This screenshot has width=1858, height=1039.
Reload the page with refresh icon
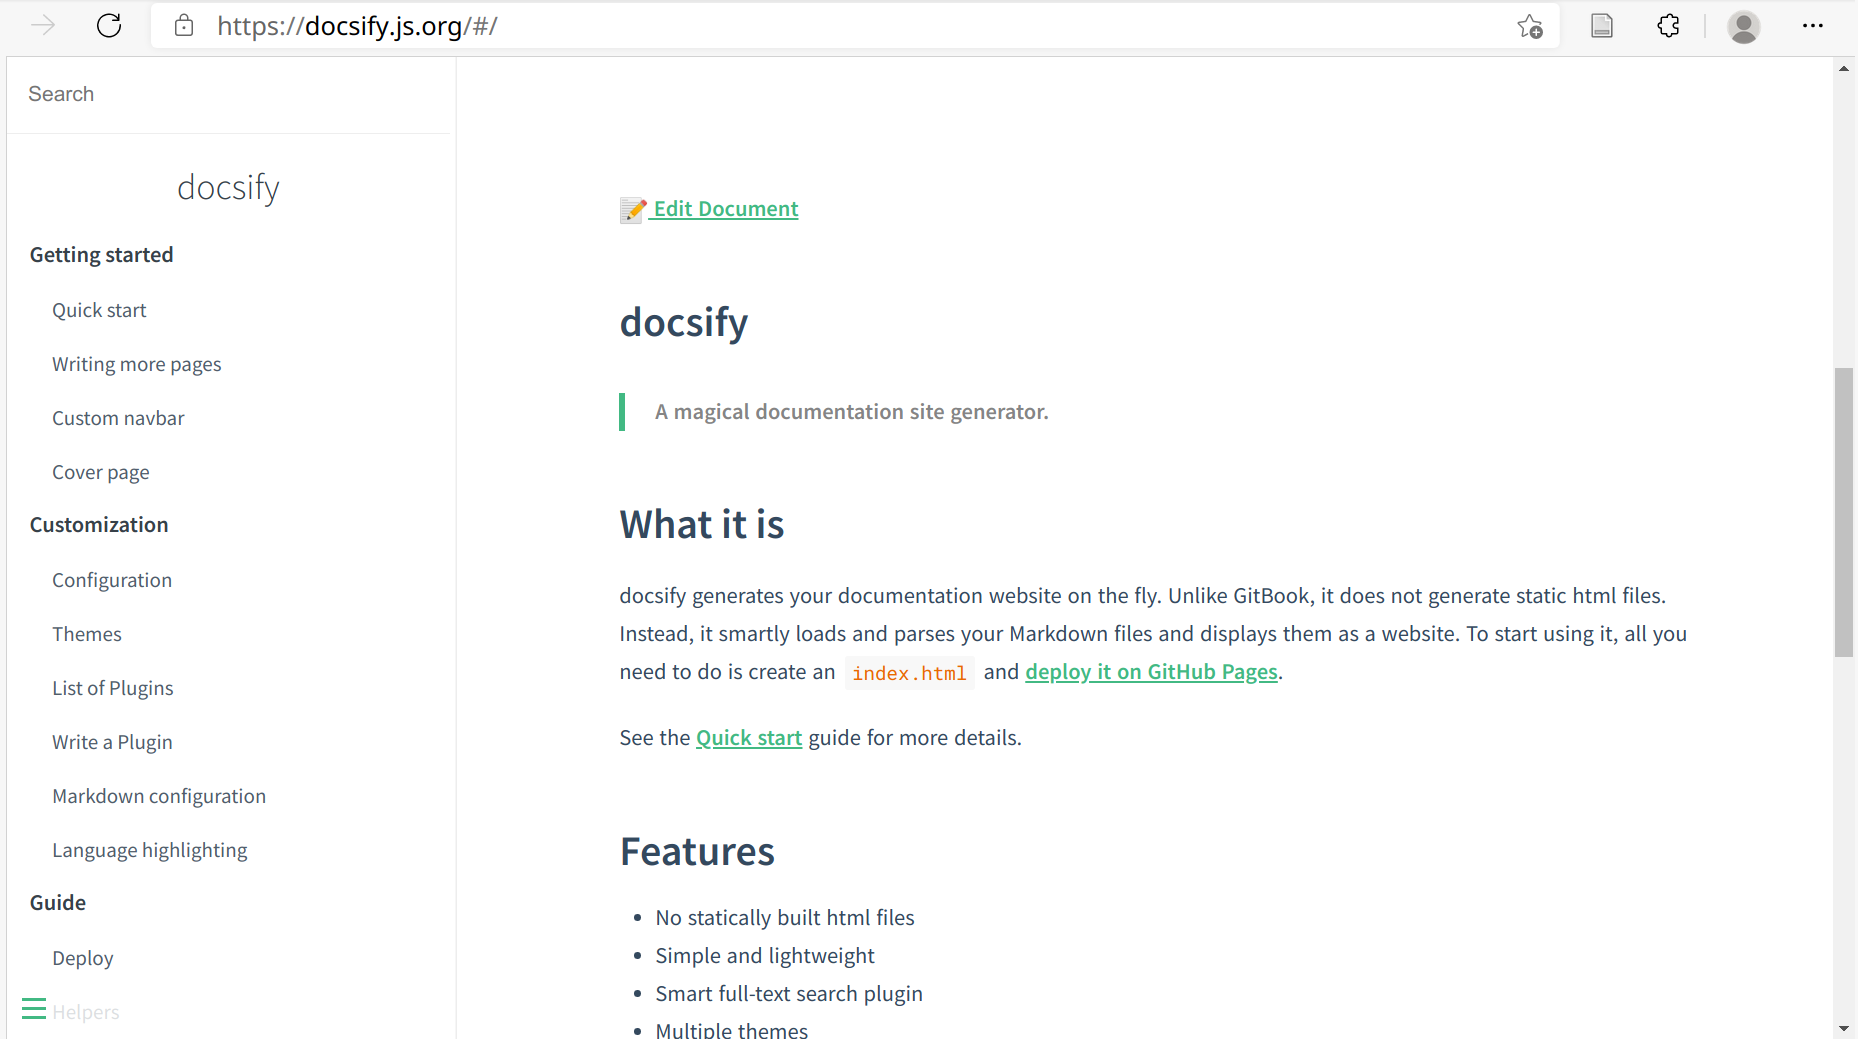pos(109,26)
